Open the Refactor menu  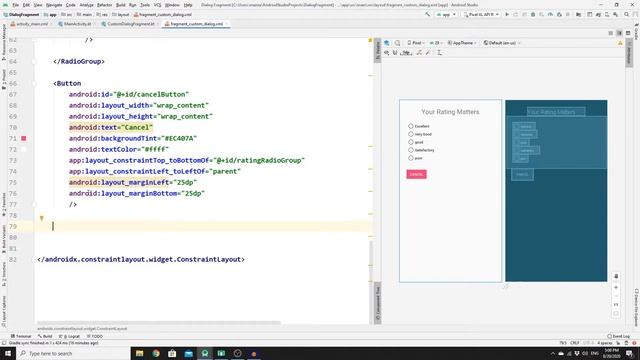point(104,5)
